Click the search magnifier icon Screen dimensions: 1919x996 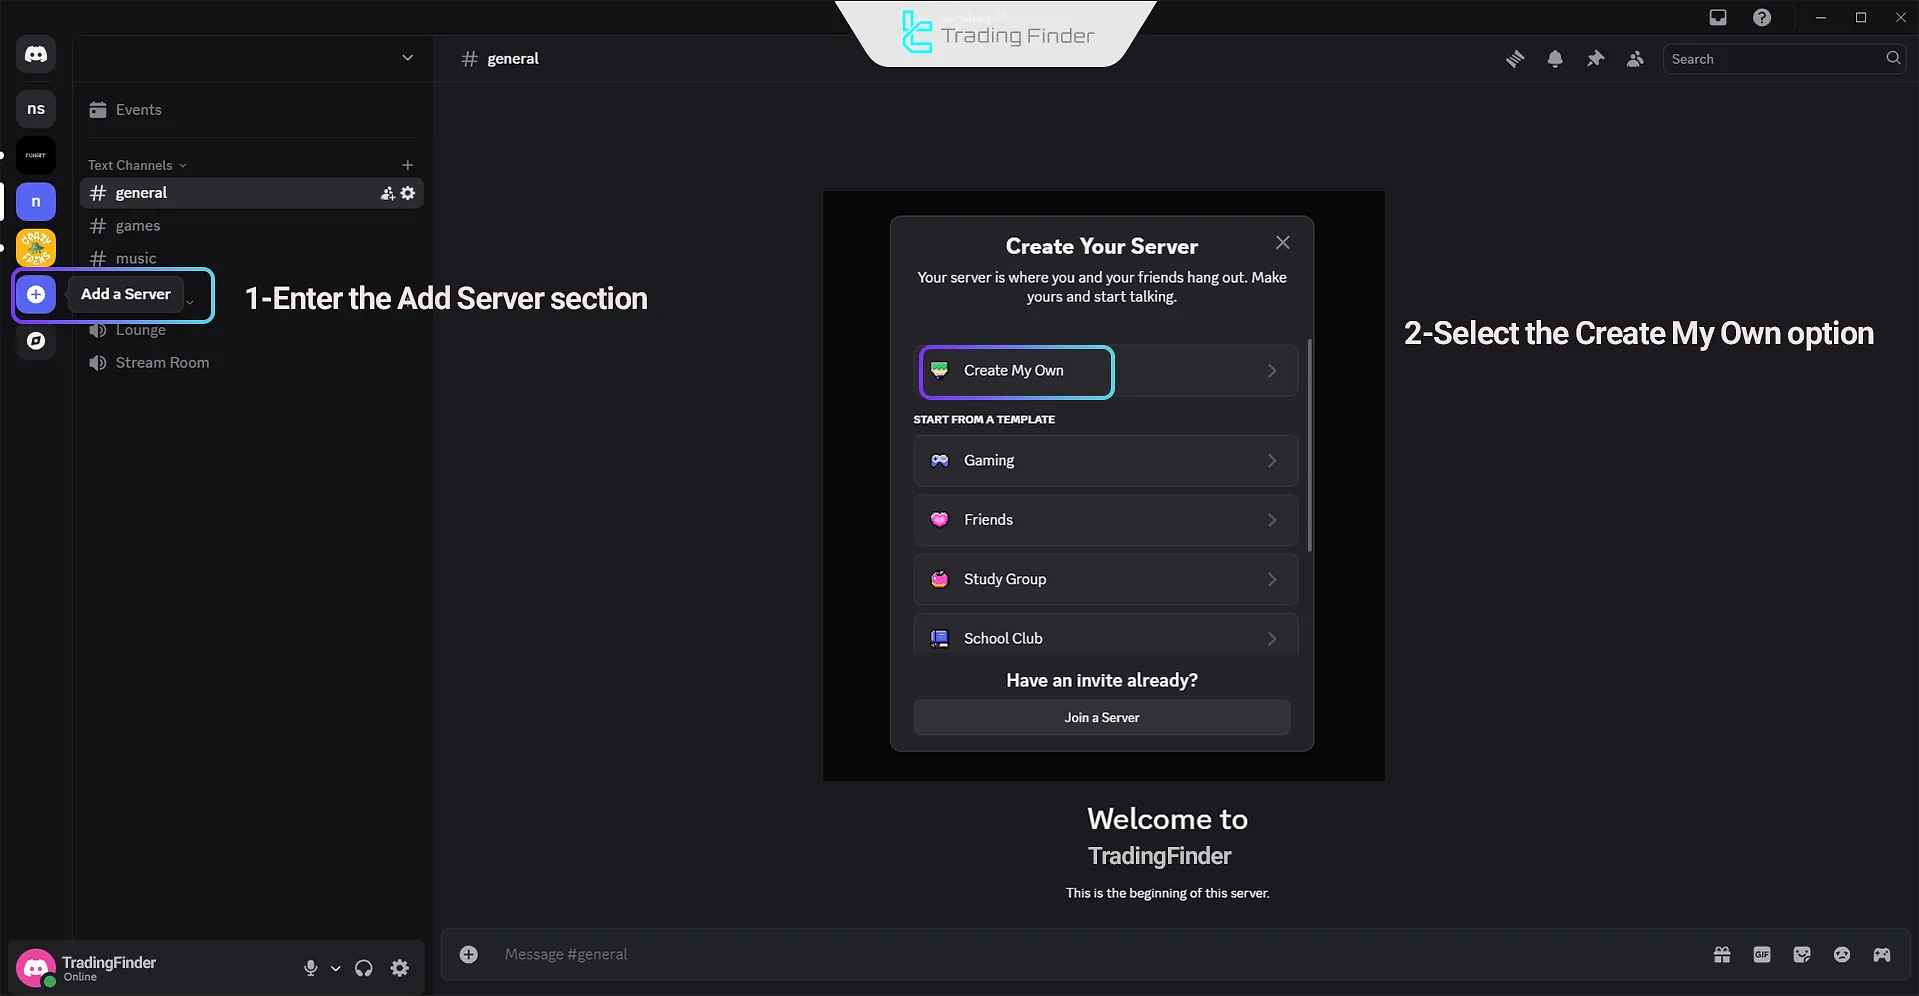(x=1893, y=58)
